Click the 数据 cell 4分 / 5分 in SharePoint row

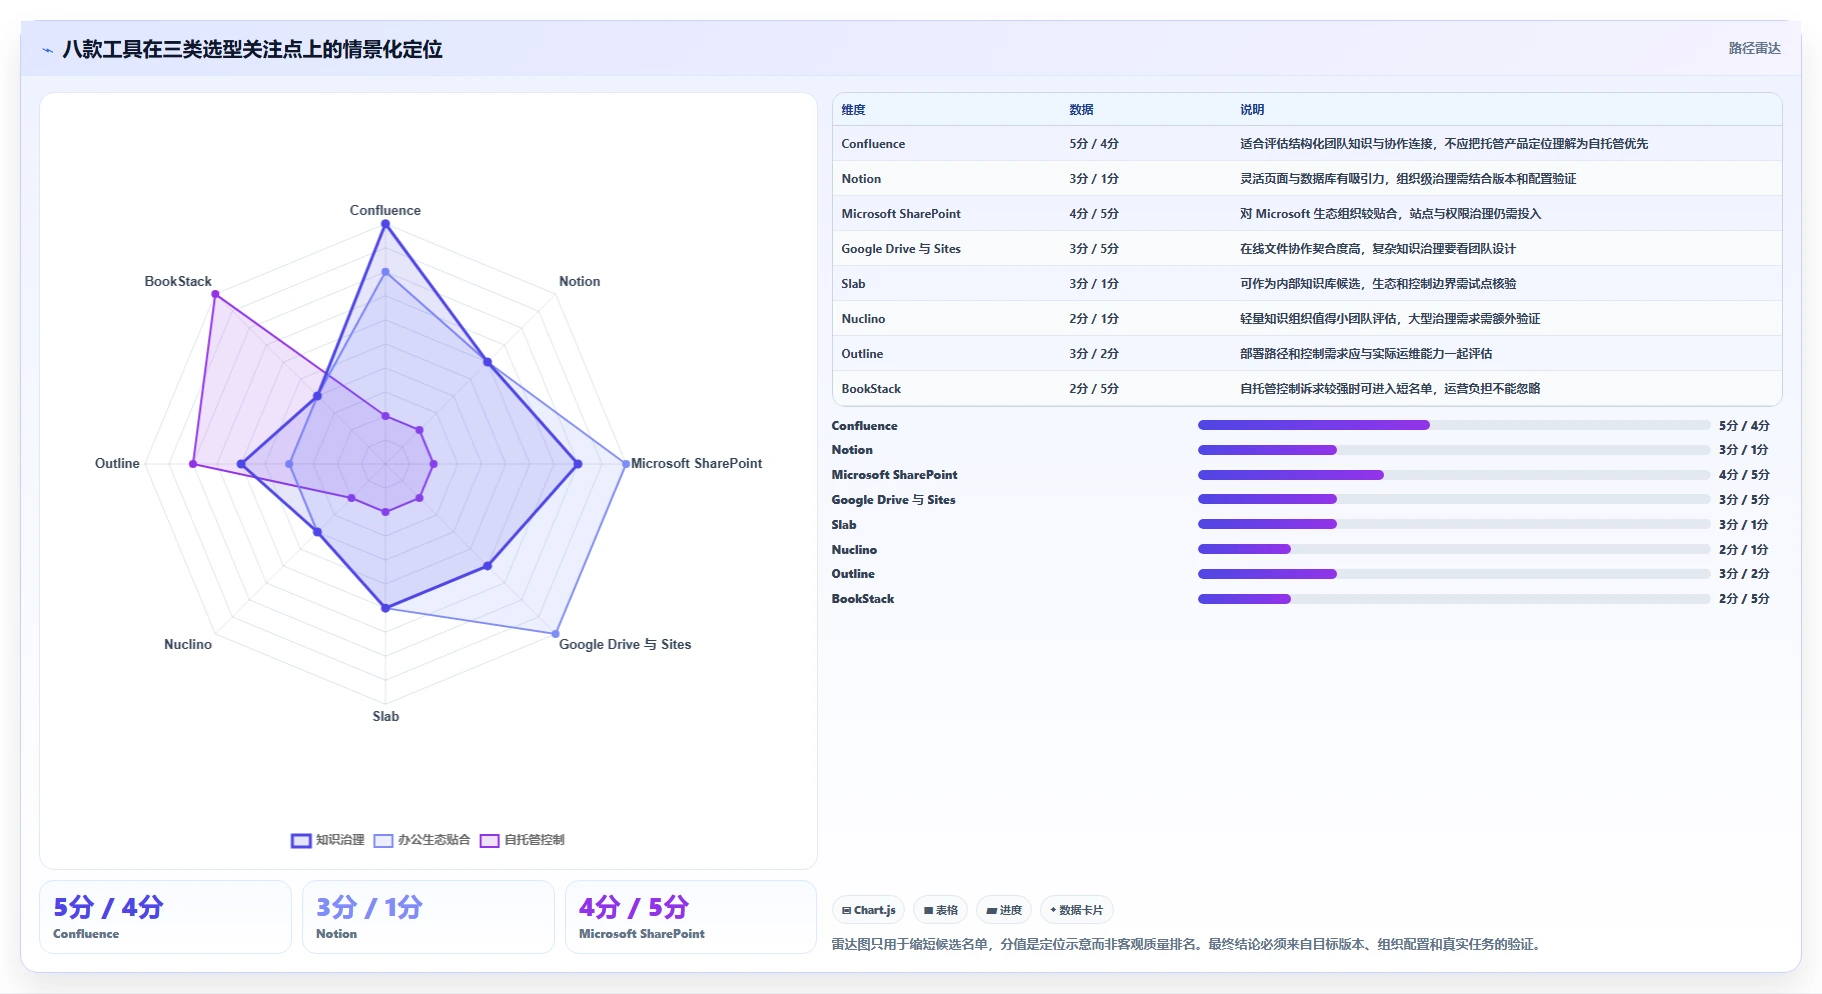point(1094,214)
